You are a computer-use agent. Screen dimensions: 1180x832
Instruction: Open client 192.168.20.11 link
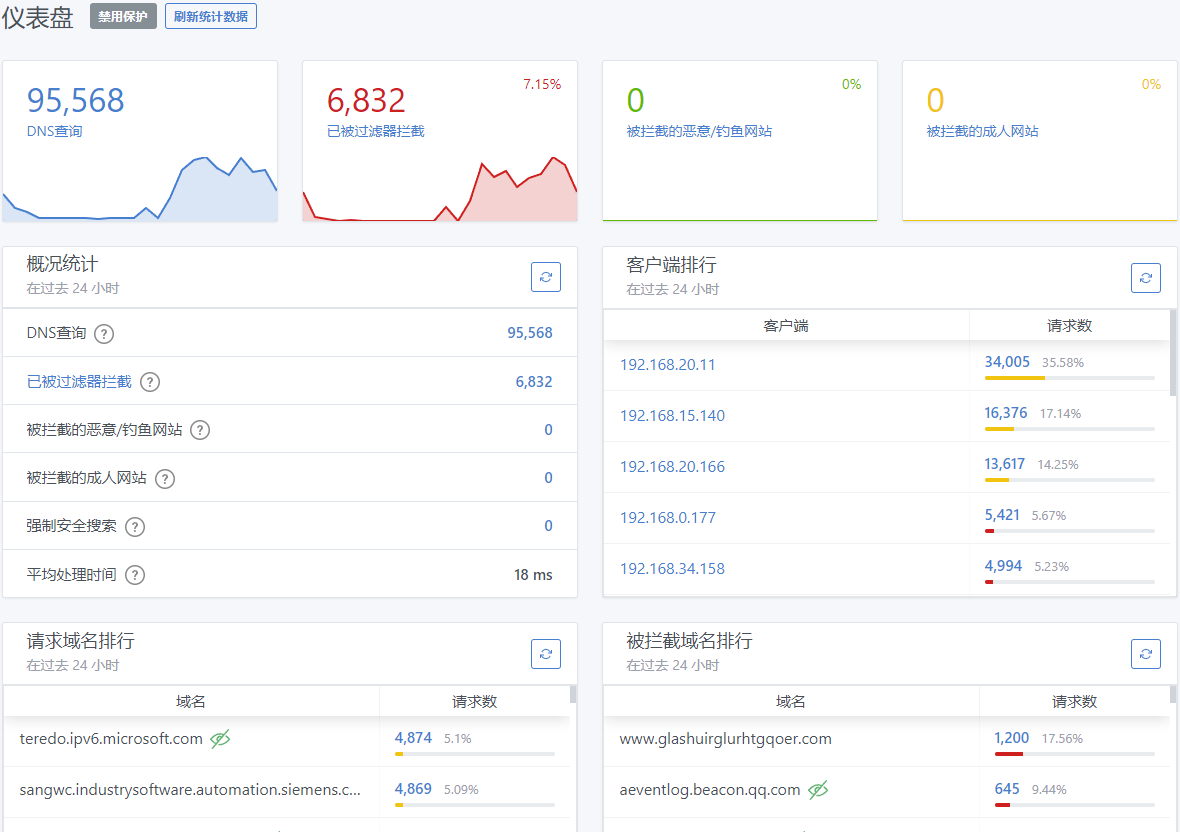point(668,365)
